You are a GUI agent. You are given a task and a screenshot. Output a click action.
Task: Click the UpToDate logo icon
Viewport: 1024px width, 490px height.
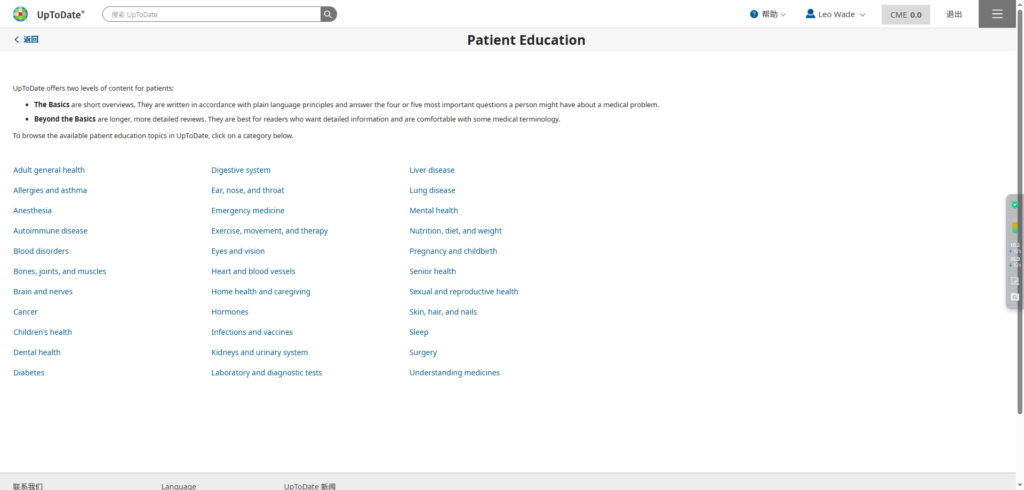coord(20,14)
